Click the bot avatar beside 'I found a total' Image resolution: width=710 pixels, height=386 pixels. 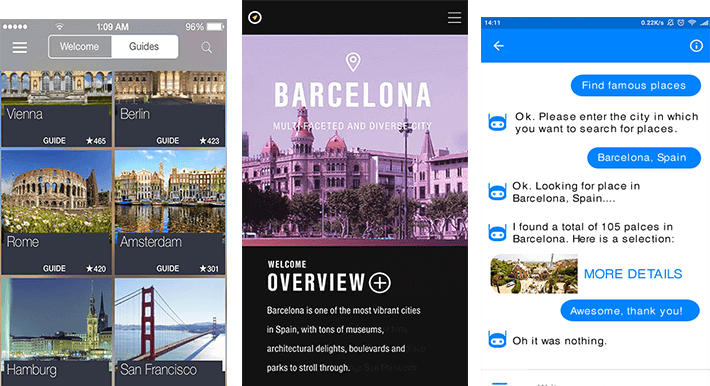497,232
